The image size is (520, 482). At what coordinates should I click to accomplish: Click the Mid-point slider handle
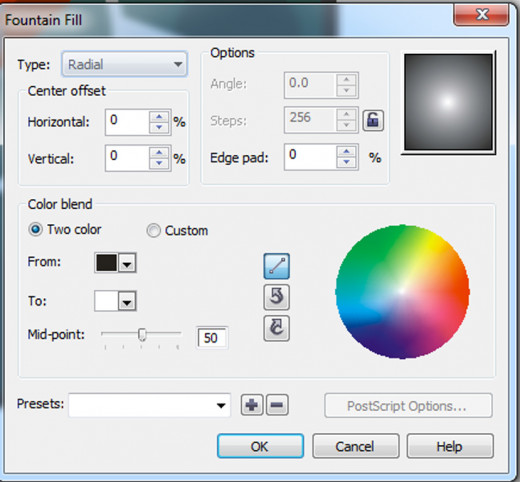[142, 334]
